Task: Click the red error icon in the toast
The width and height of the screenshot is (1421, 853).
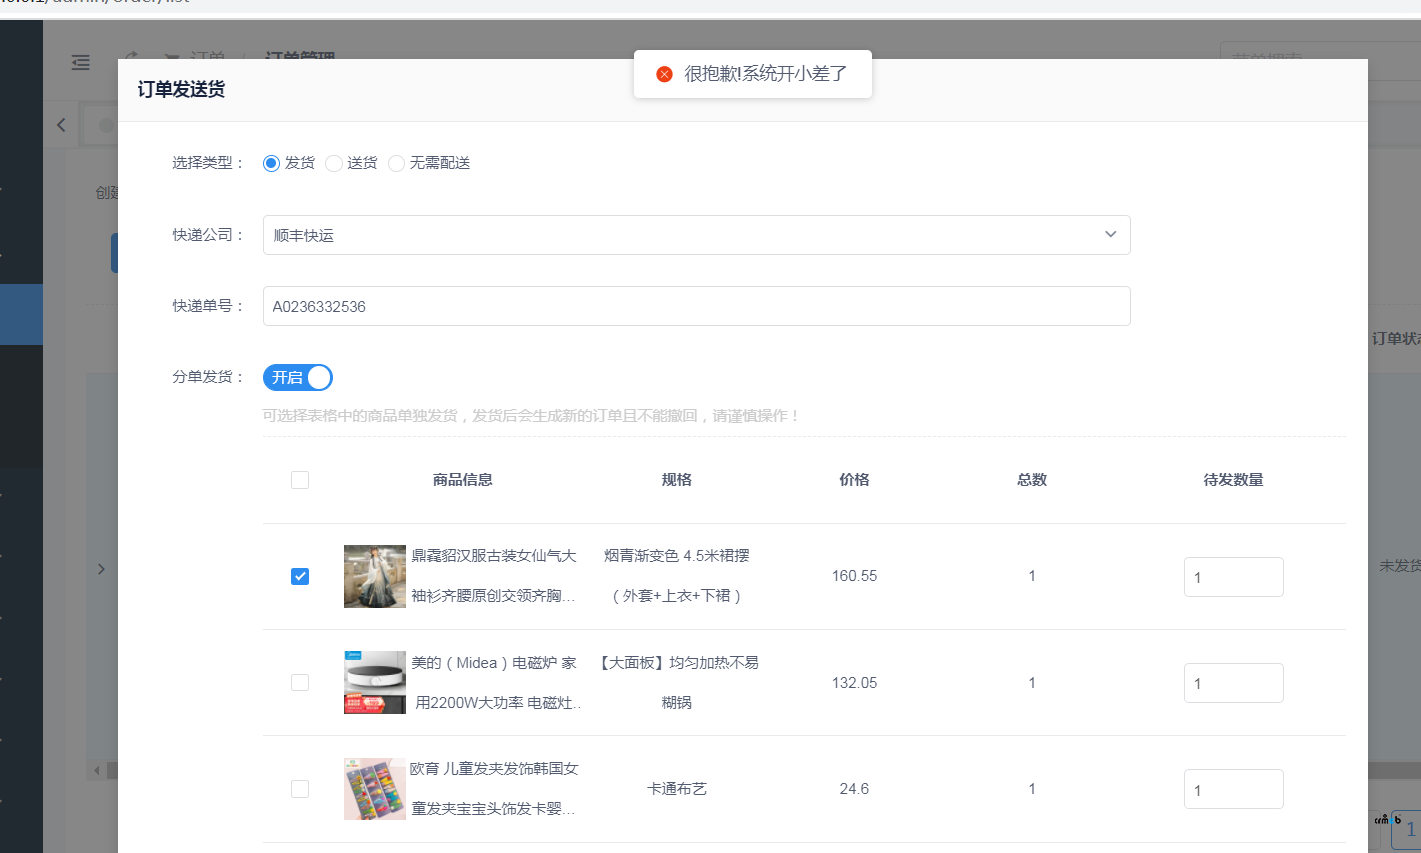Action: click(664, 74)
